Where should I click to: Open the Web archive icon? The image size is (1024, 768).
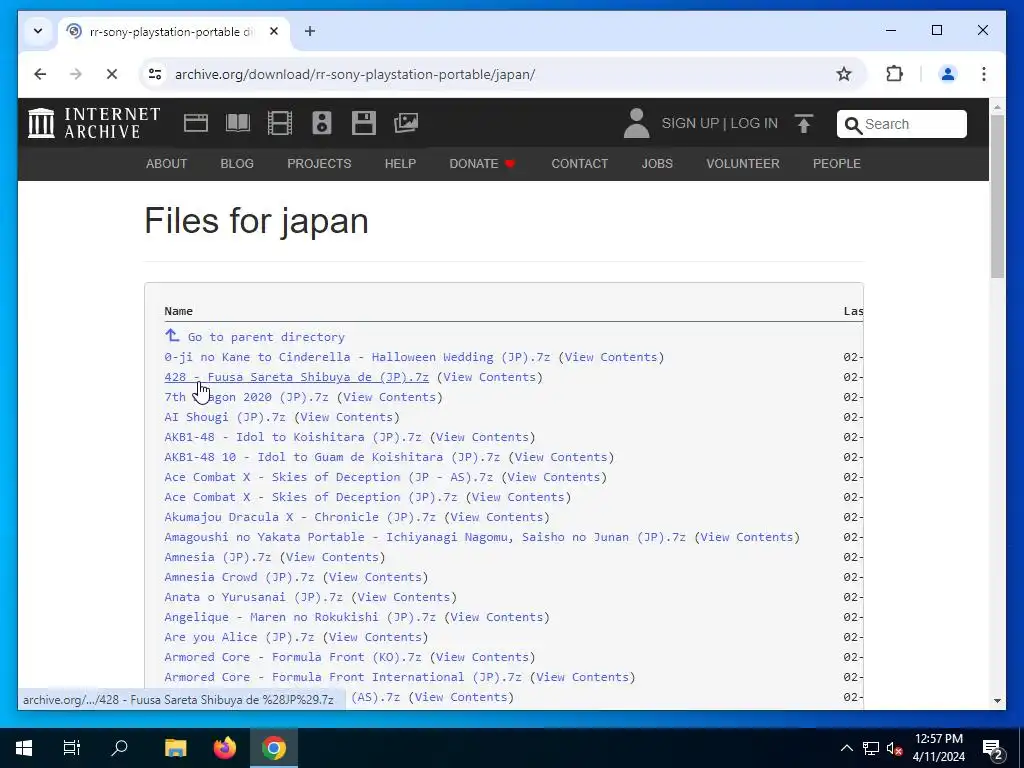(x=195, y=123)
